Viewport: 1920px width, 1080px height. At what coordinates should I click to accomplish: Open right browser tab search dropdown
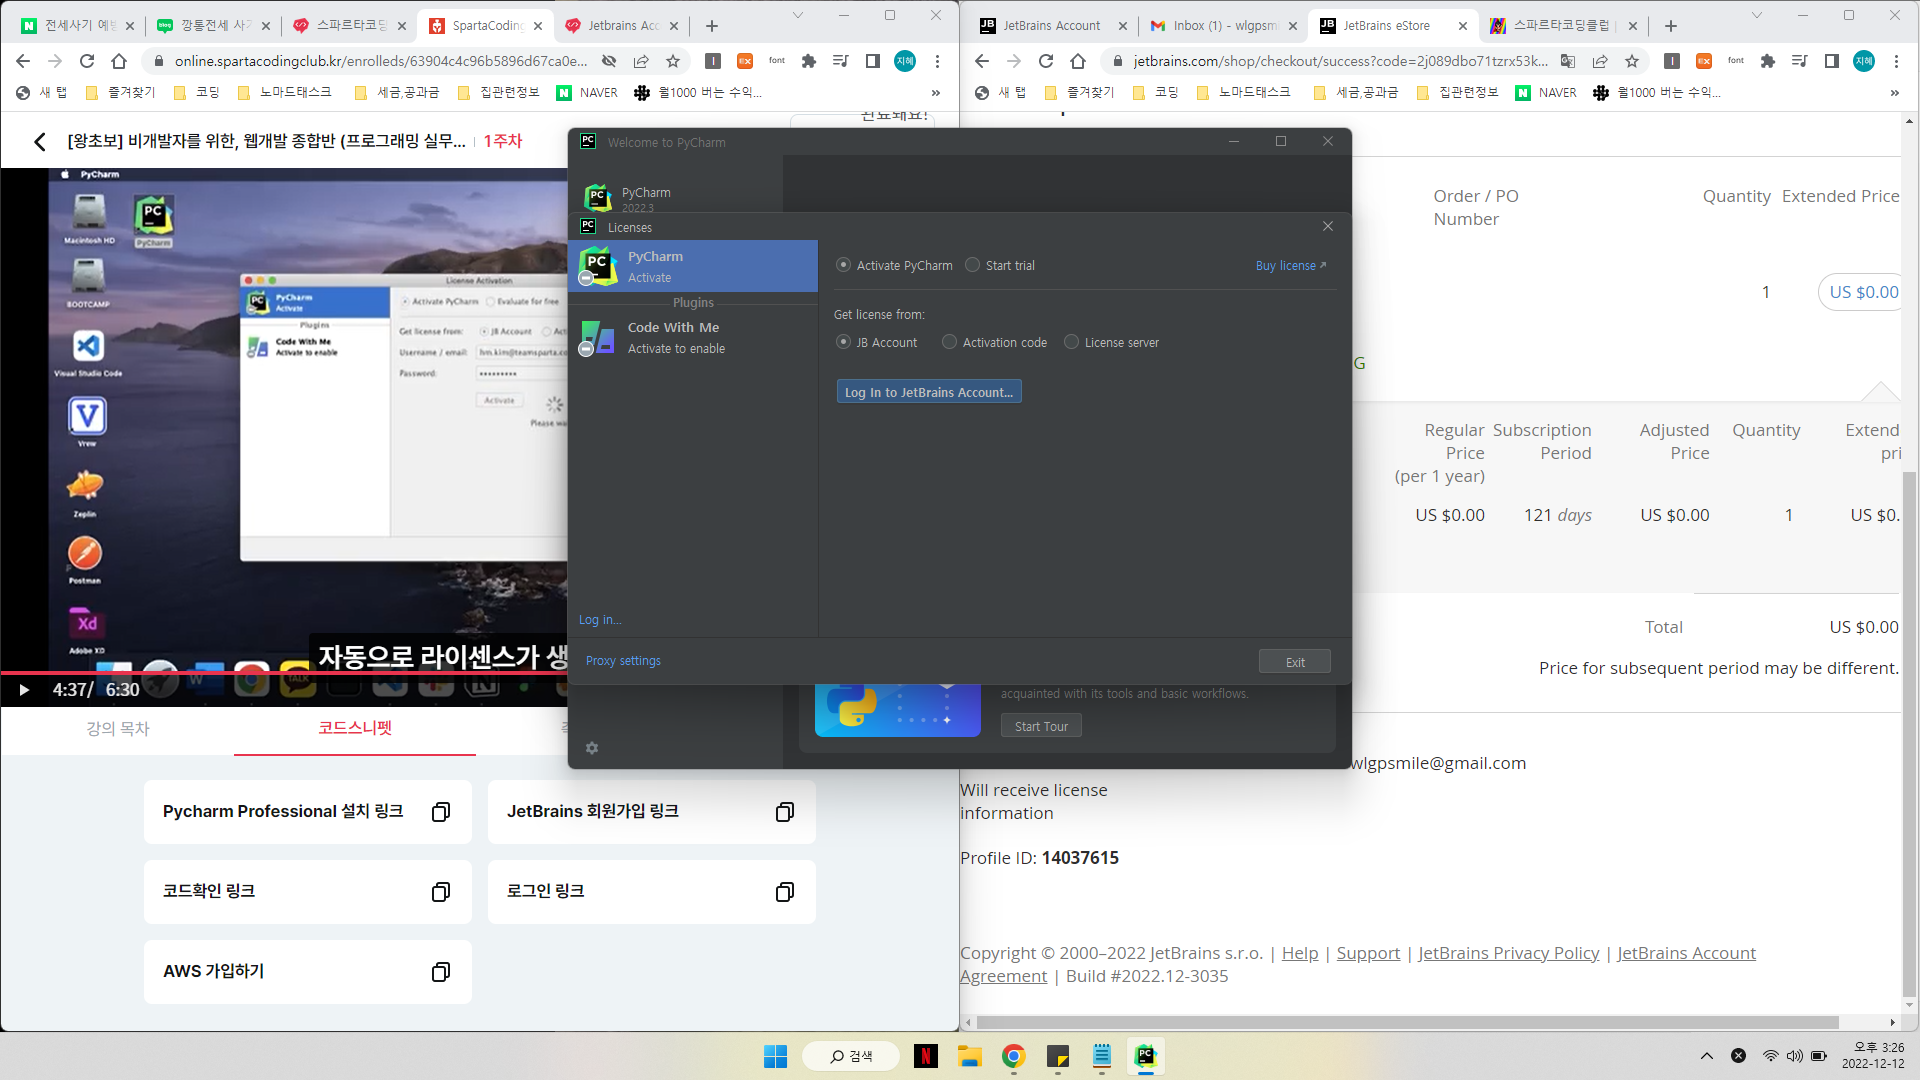1756,15
